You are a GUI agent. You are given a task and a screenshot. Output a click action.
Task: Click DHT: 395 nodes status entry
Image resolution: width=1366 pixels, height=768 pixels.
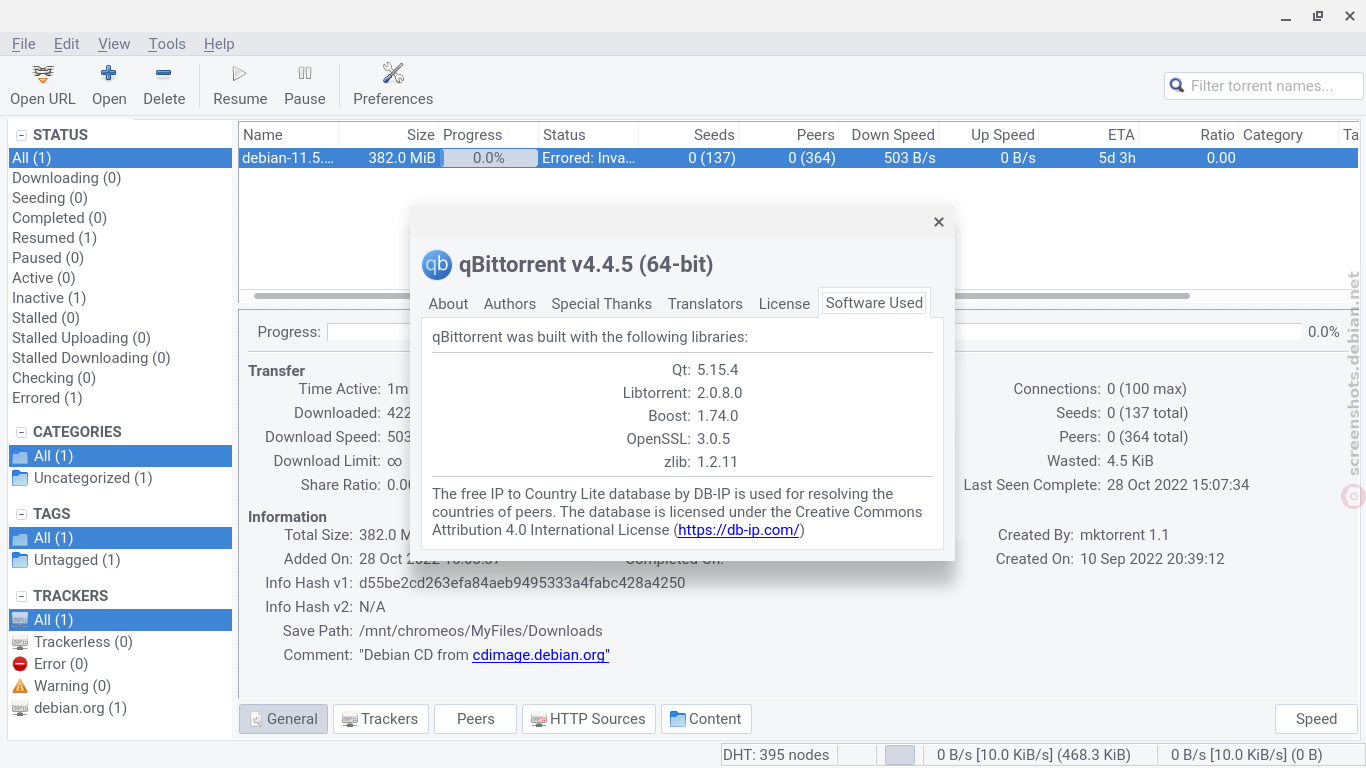[776, 755]
